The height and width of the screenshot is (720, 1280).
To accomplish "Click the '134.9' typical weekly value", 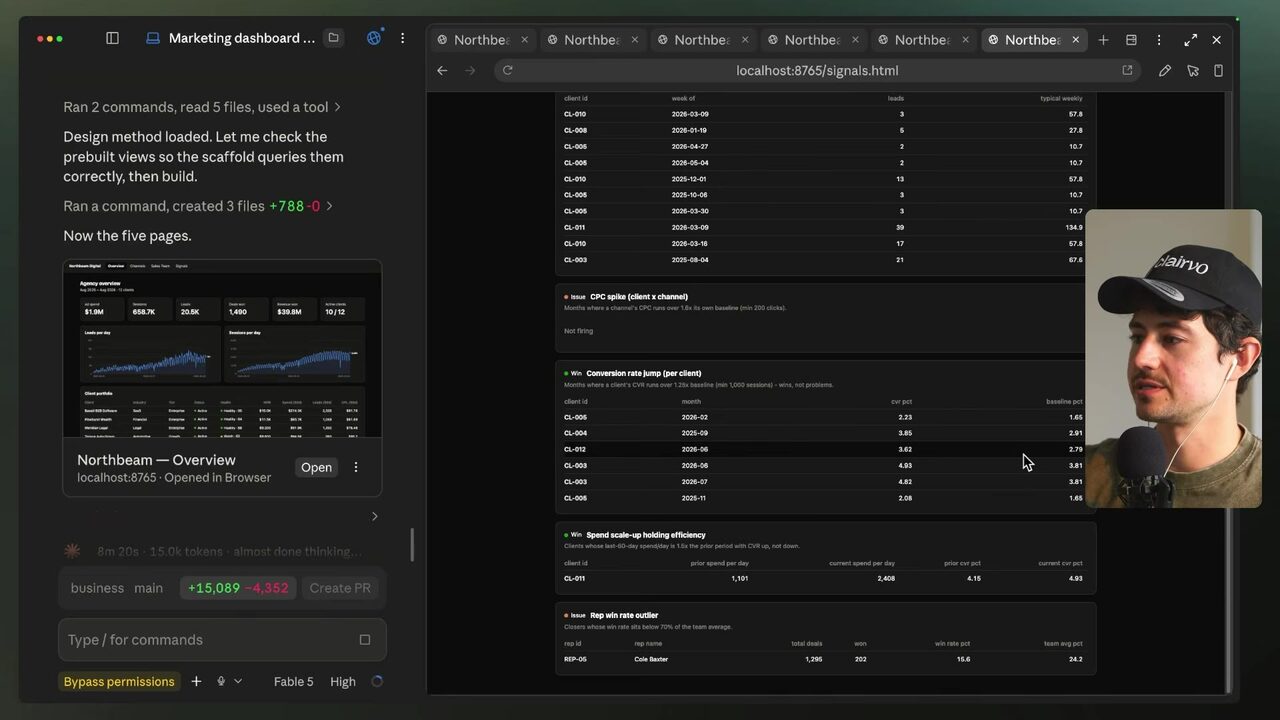I will pyautogui.click(x=1074, y=227).
